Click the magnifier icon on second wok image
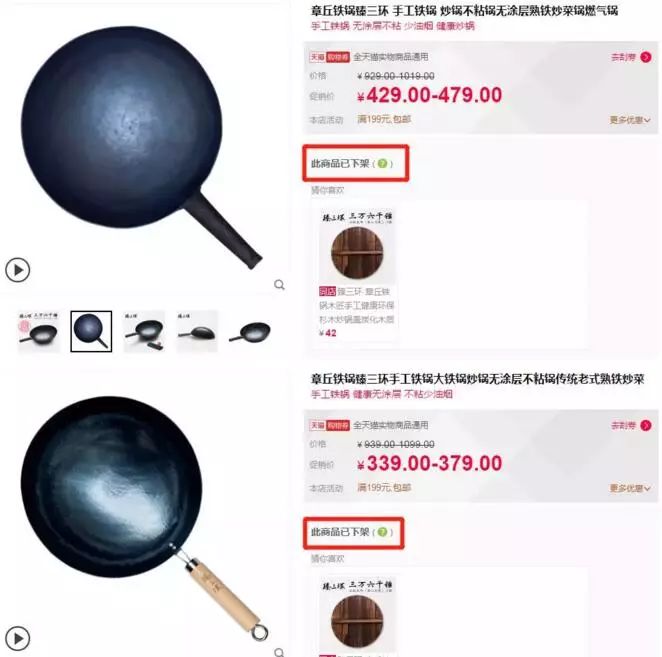662x657 pixels. pos(279,652)
